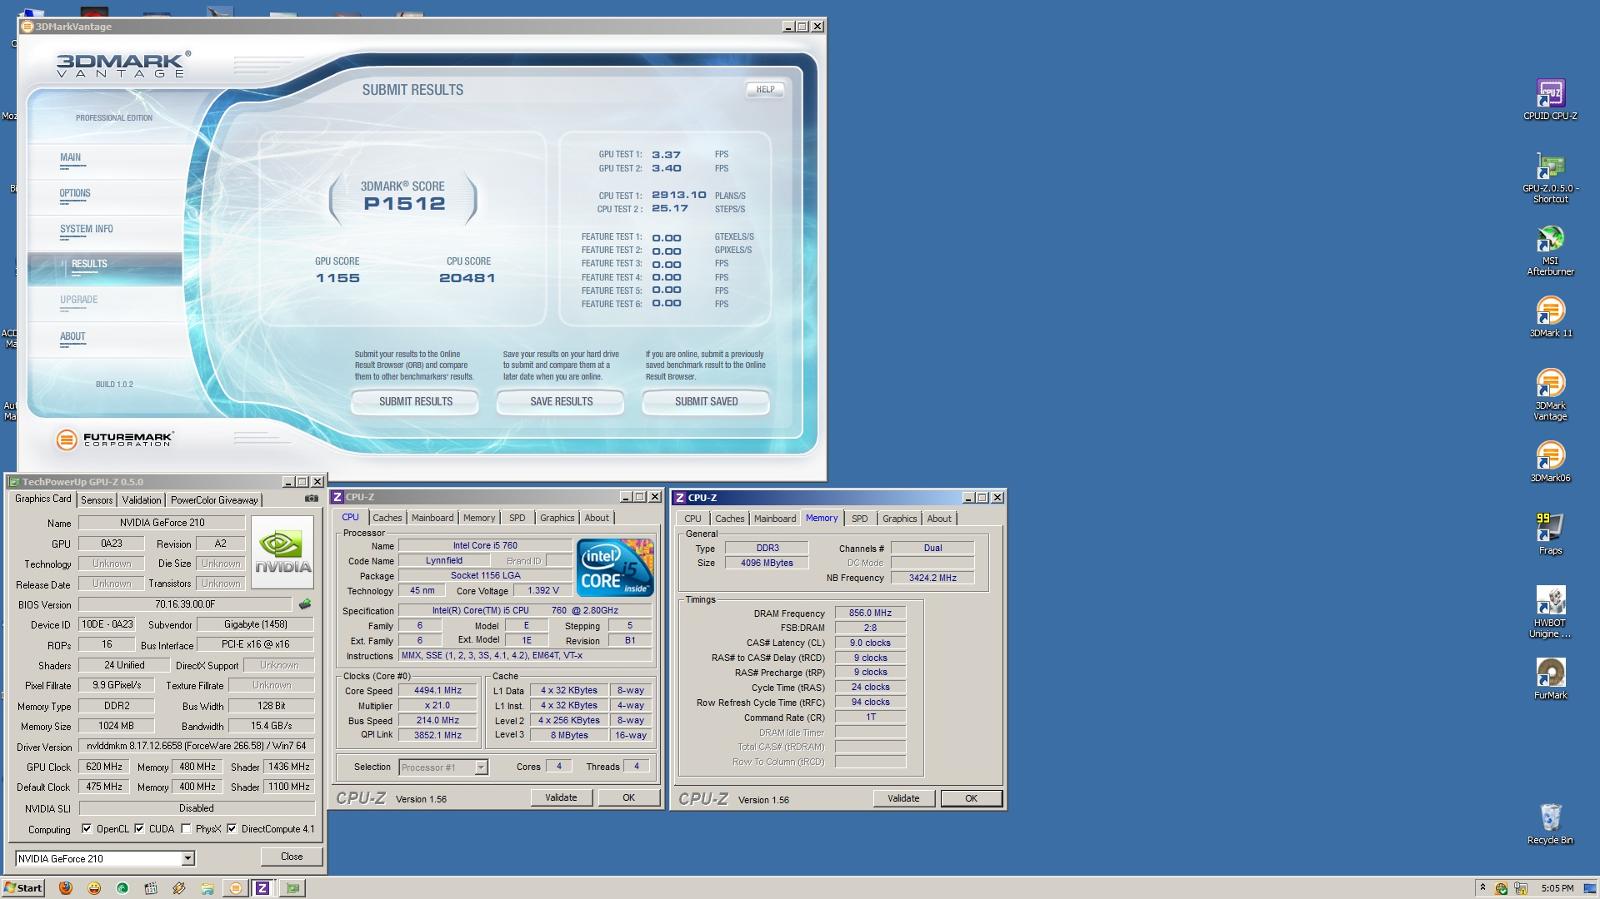
Task: Open the PowerColor Giveaway tab
Action: click(x=214, y=500)
